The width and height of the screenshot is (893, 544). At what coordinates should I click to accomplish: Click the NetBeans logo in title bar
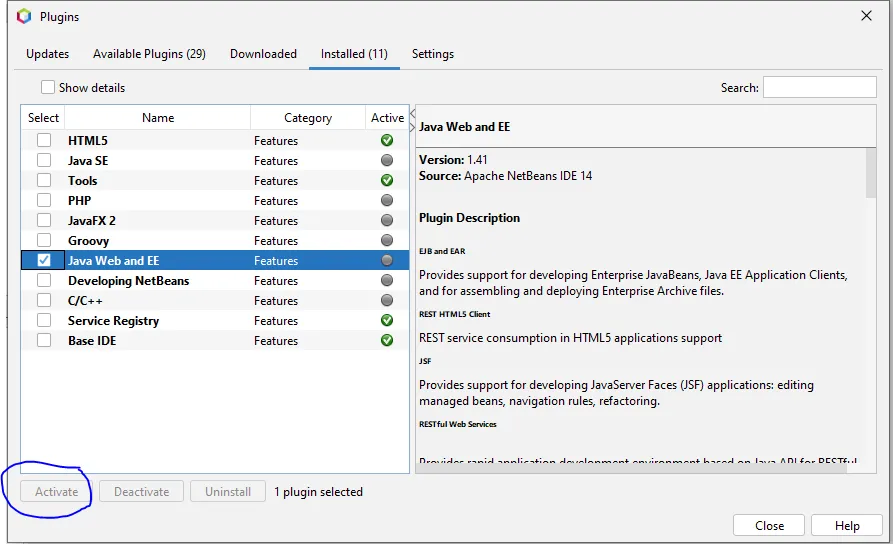[x=24, y=16]
